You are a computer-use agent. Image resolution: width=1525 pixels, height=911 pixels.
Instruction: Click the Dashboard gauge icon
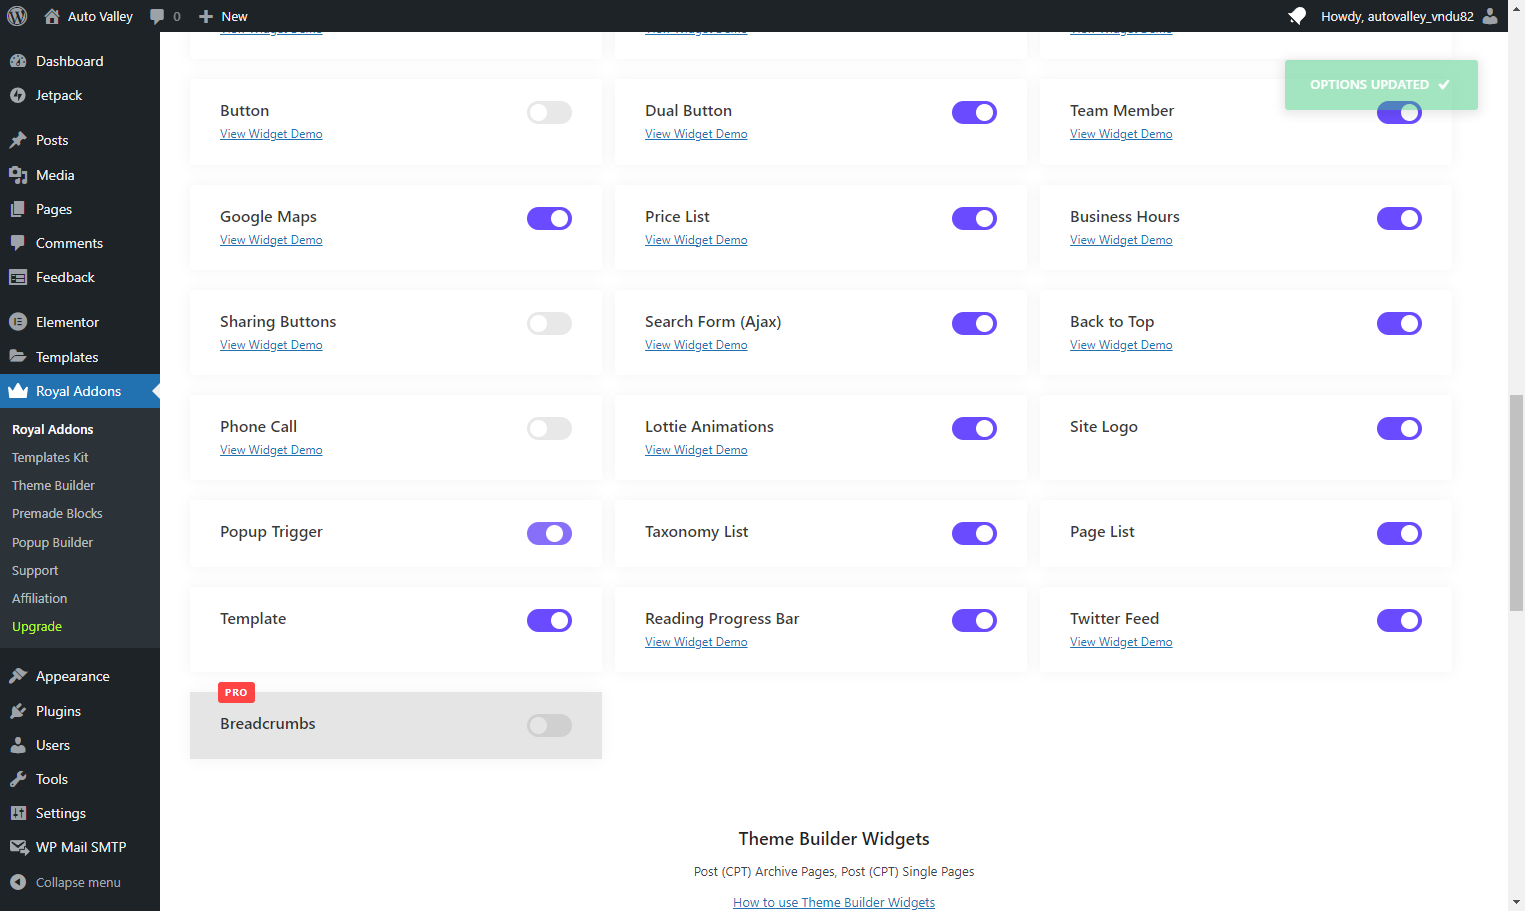(18, 61)
